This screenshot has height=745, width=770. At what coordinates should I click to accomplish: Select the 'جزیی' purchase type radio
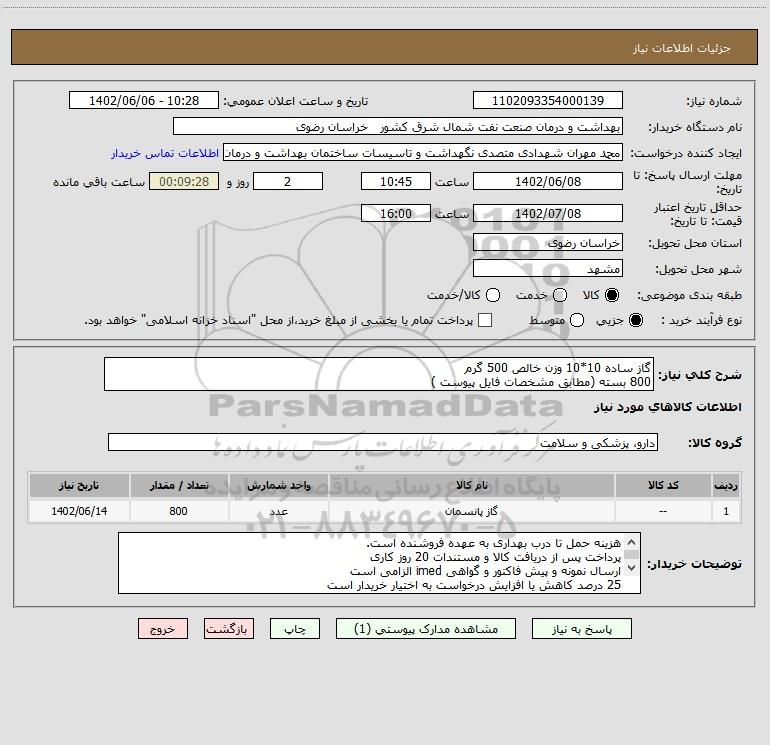tap(636, 320)
